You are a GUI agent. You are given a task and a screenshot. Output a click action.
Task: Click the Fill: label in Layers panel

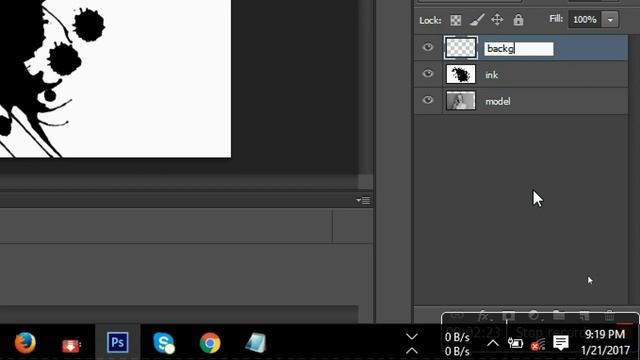tap(556, 19)
